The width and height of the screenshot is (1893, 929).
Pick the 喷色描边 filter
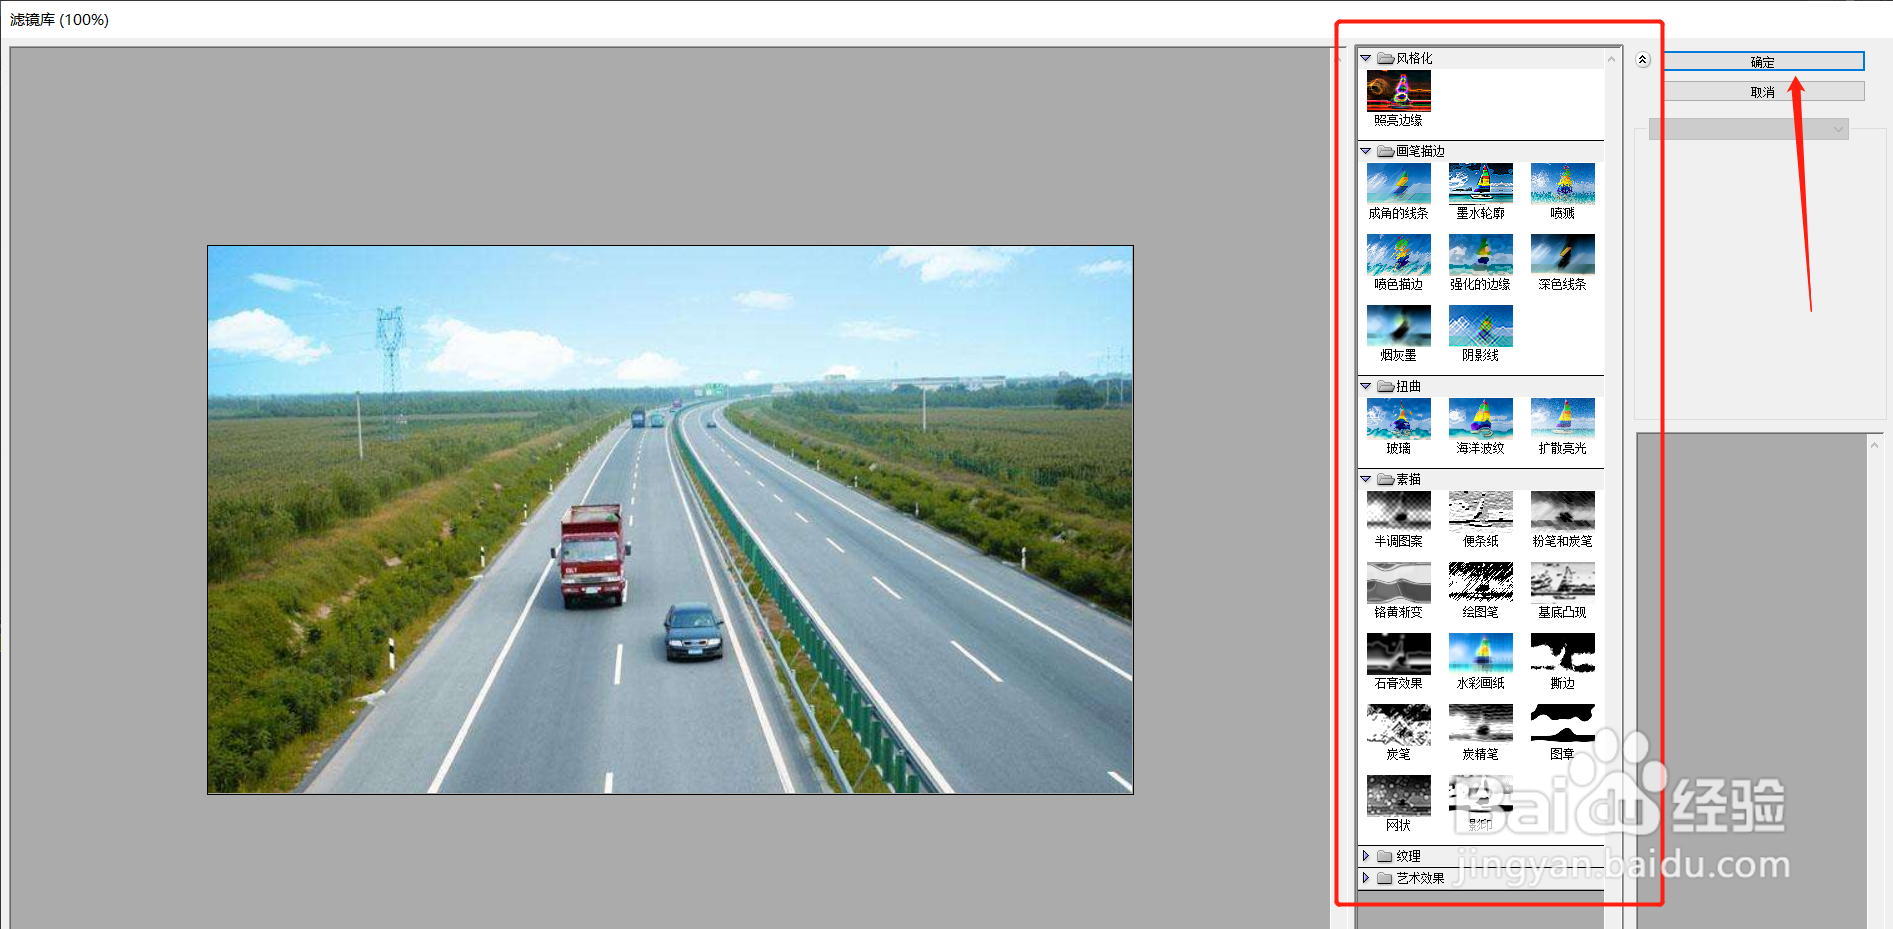[1398, 255]
